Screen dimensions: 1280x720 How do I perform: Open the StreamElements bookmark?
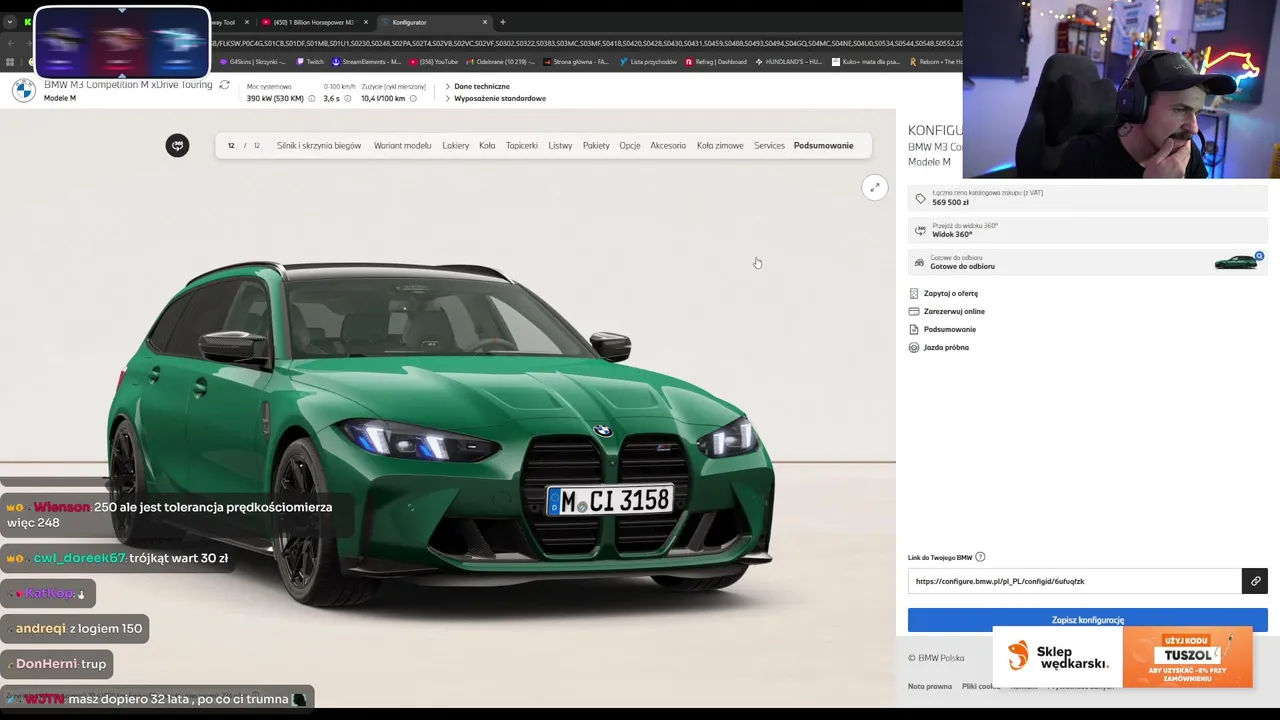click(x=367, y=62)
